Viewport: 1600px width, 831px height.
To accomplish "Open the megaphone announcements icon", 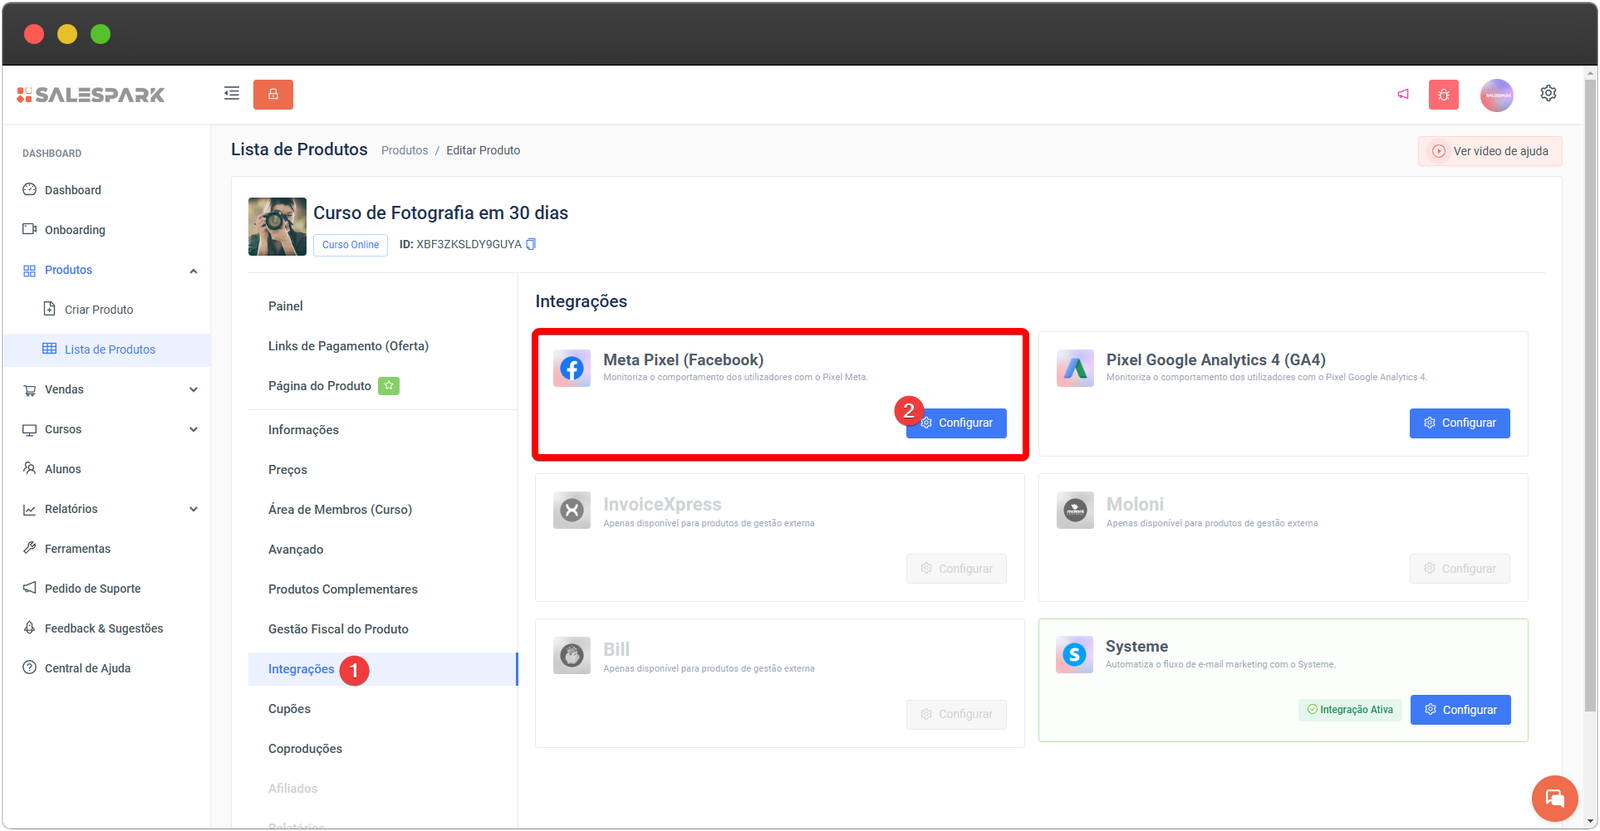I will tap(1403, 94).
